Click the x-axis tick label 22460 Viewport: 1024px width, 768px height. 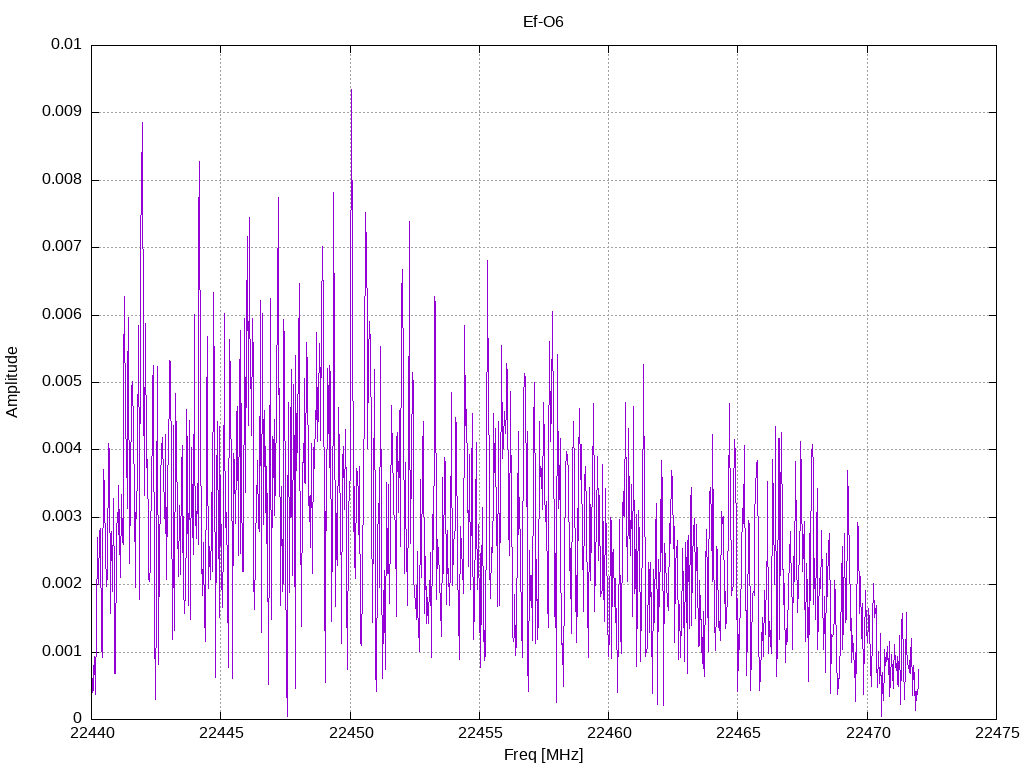tap(609, 733)
